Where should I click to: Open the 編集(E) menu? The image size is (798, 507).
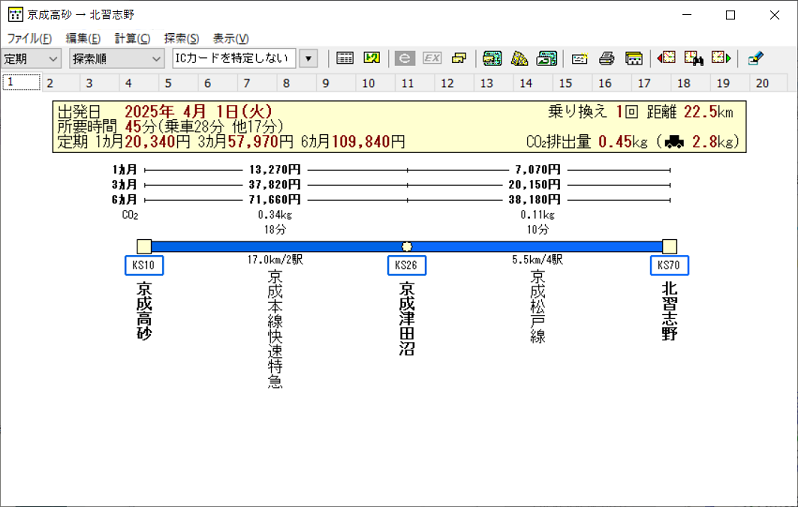point(83,39)
